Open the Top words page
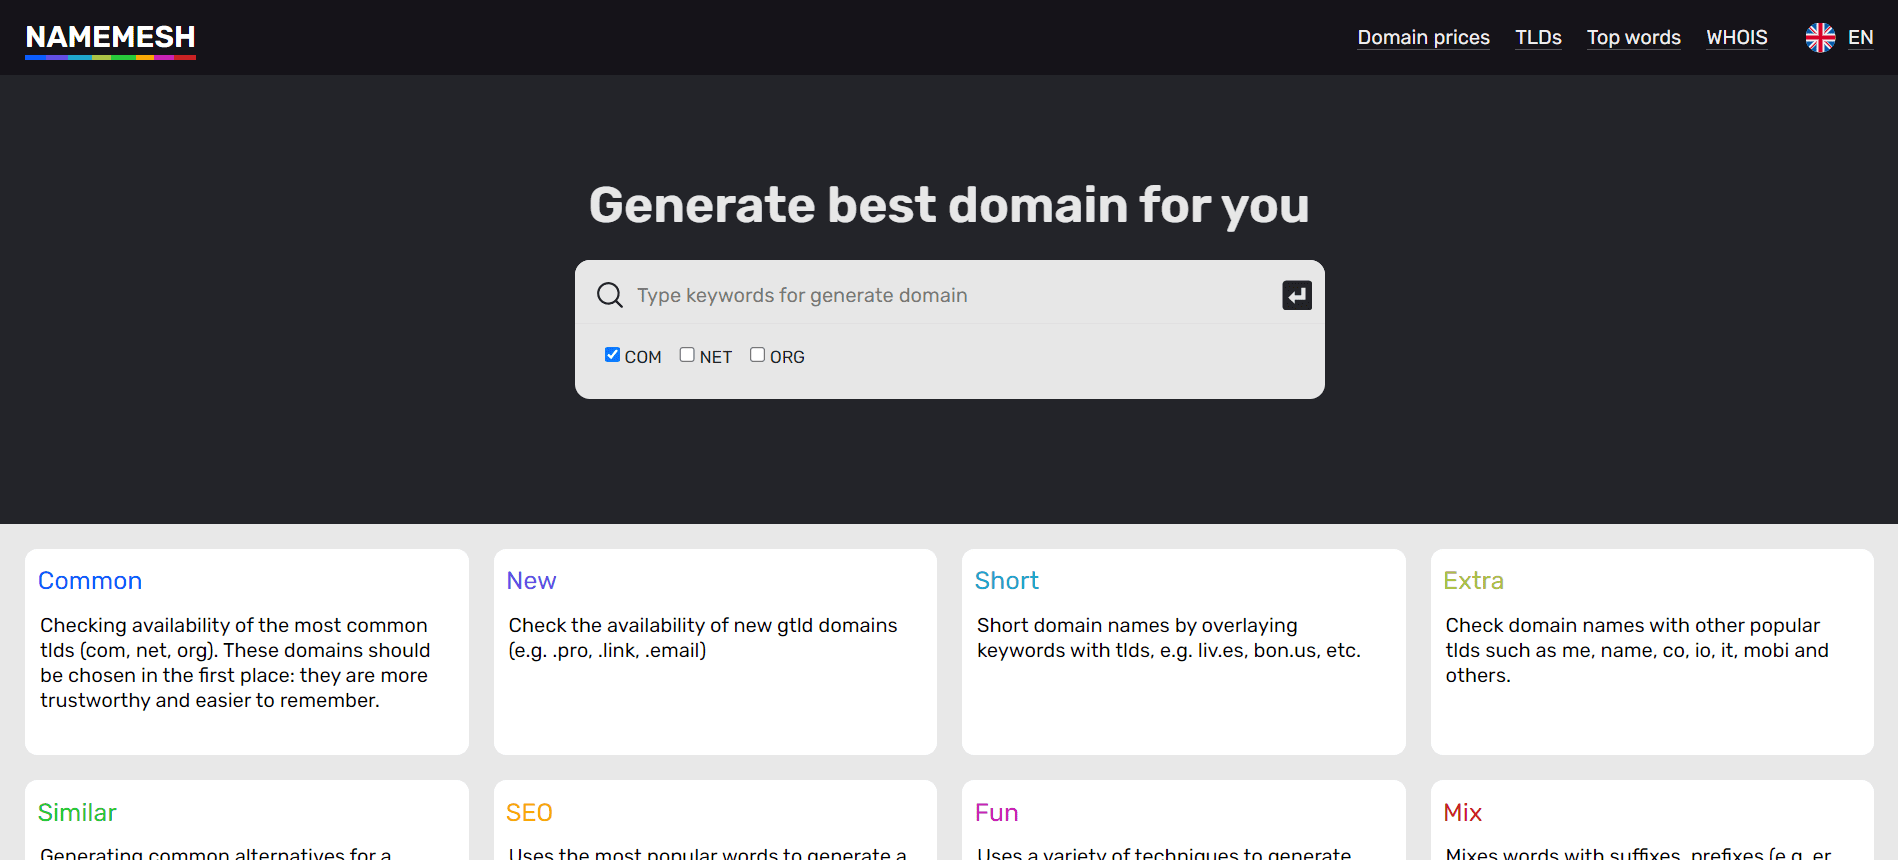Viewport: 1898px width, 860px height. tap(1633, 38)
